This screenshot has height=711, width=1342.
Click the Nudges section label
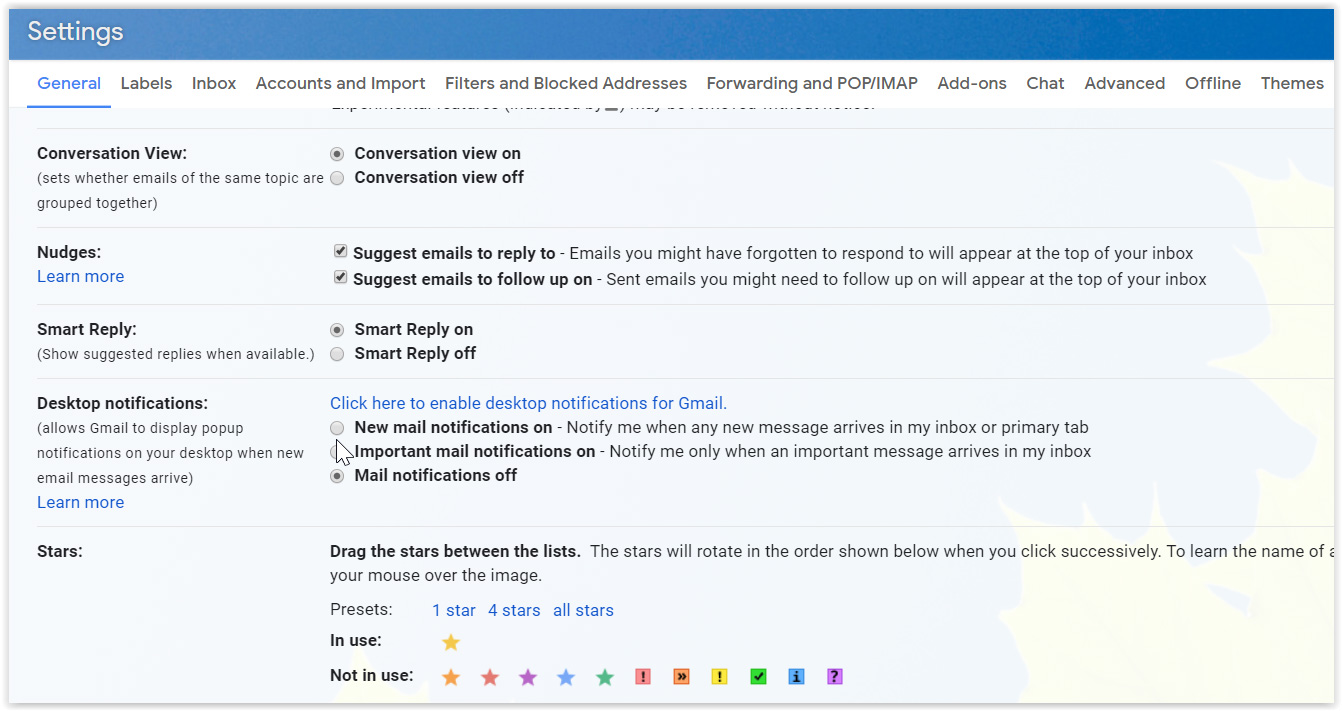click(x=69, y=254)
